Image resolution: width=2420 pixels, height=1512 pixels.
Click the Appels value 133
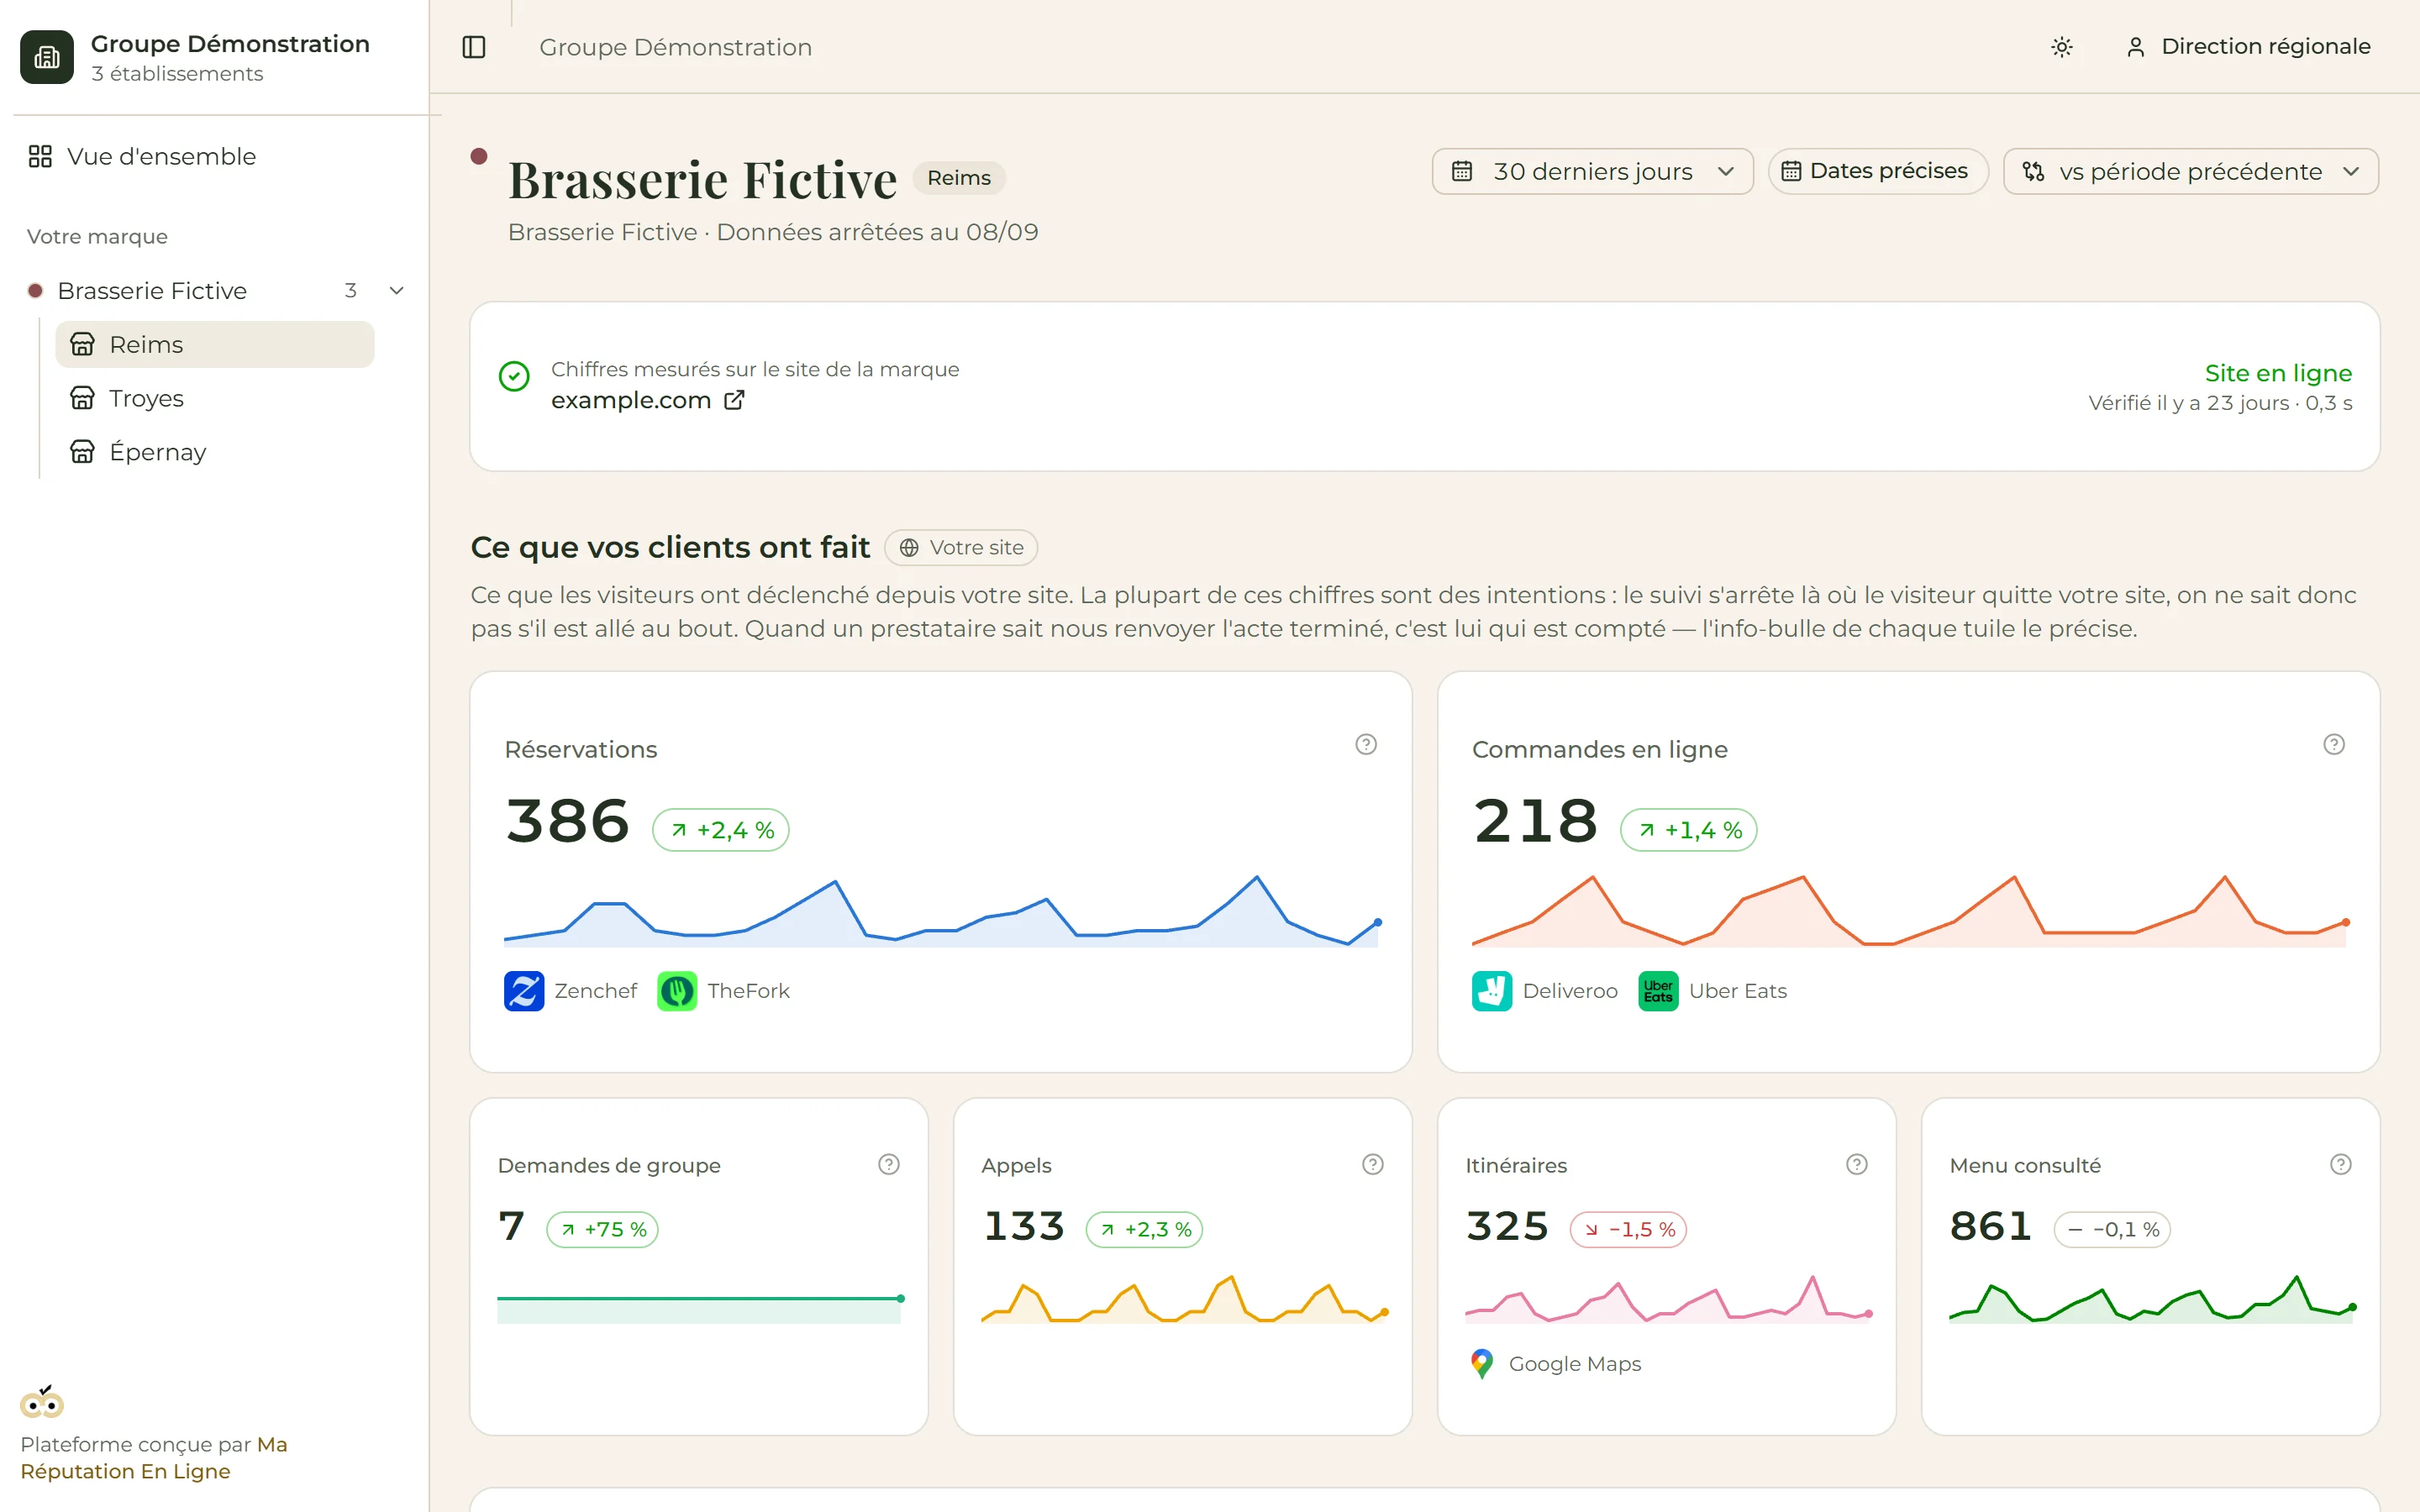pos(1024,1227)
